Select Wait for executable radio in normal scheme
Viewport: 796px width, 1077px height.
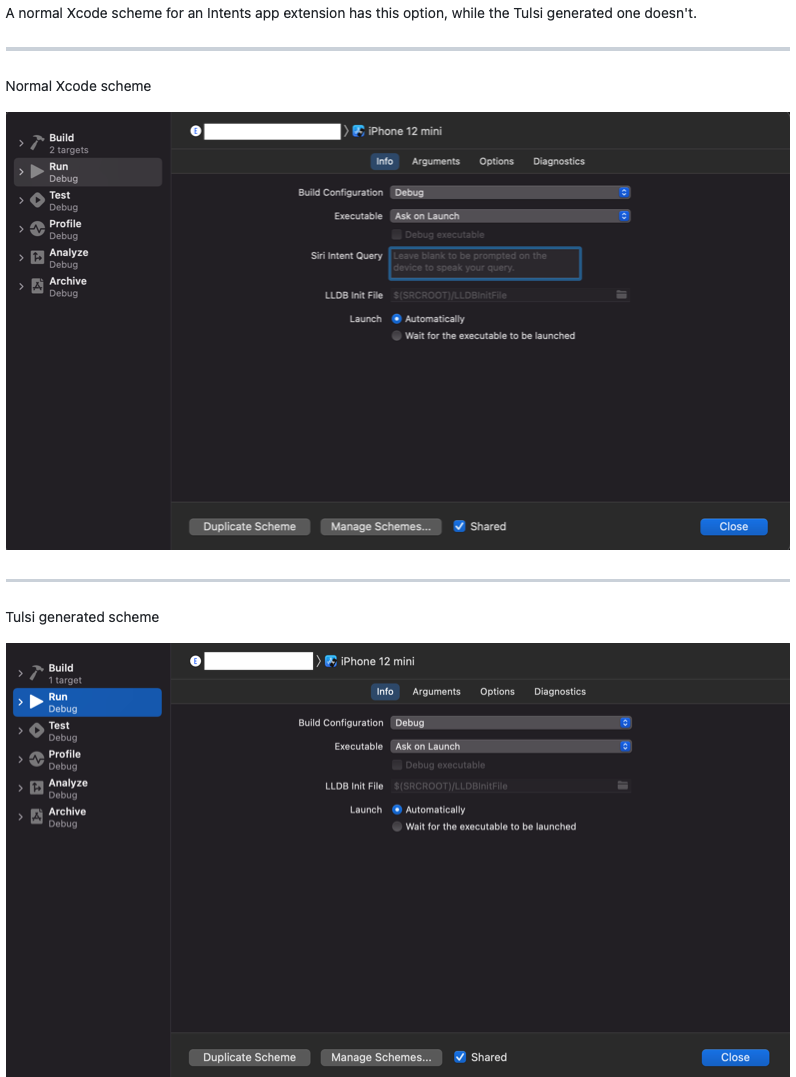396,335
